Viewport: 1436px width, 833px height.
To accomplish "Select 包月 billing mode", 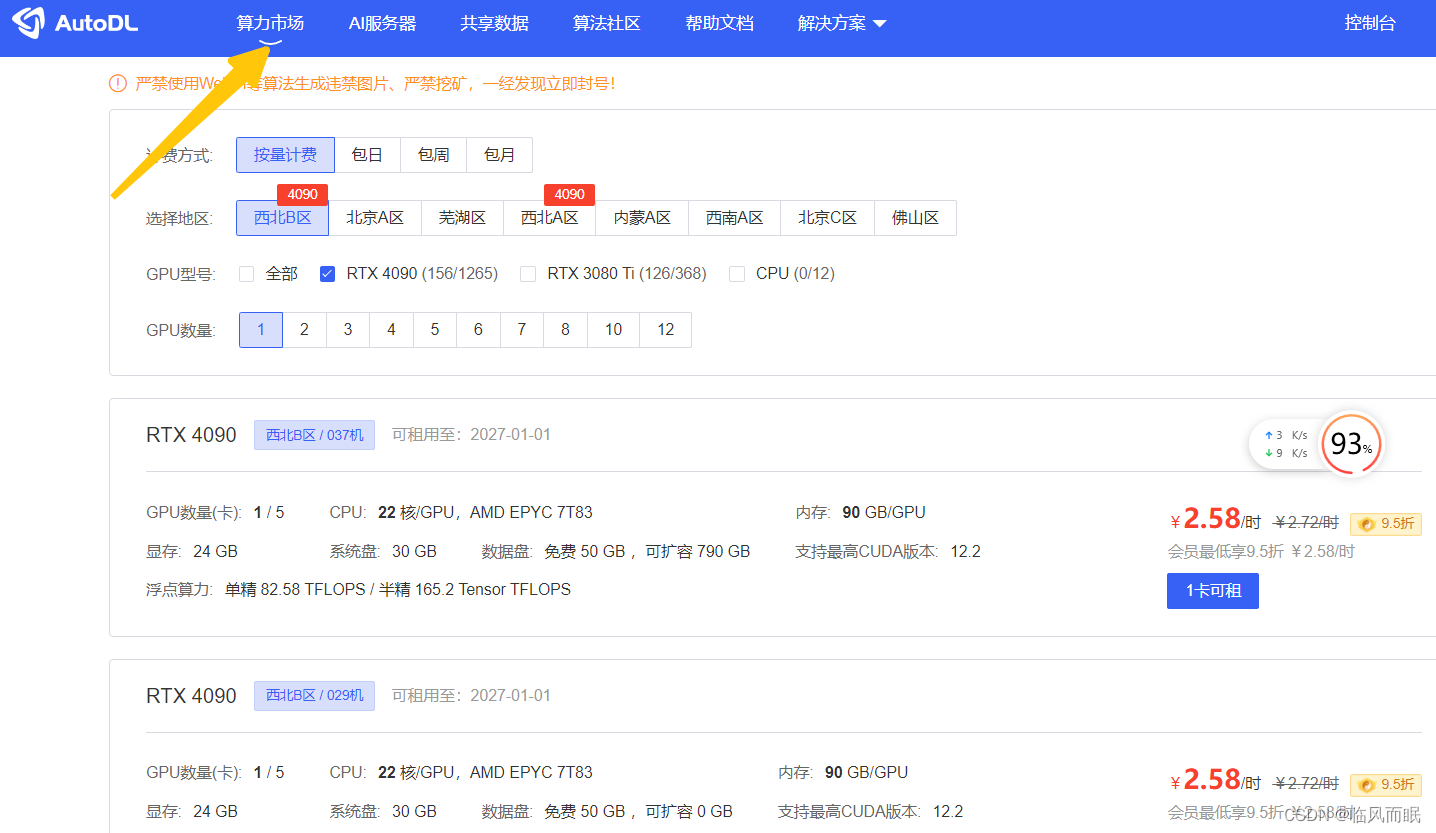I will pos(499,155).
